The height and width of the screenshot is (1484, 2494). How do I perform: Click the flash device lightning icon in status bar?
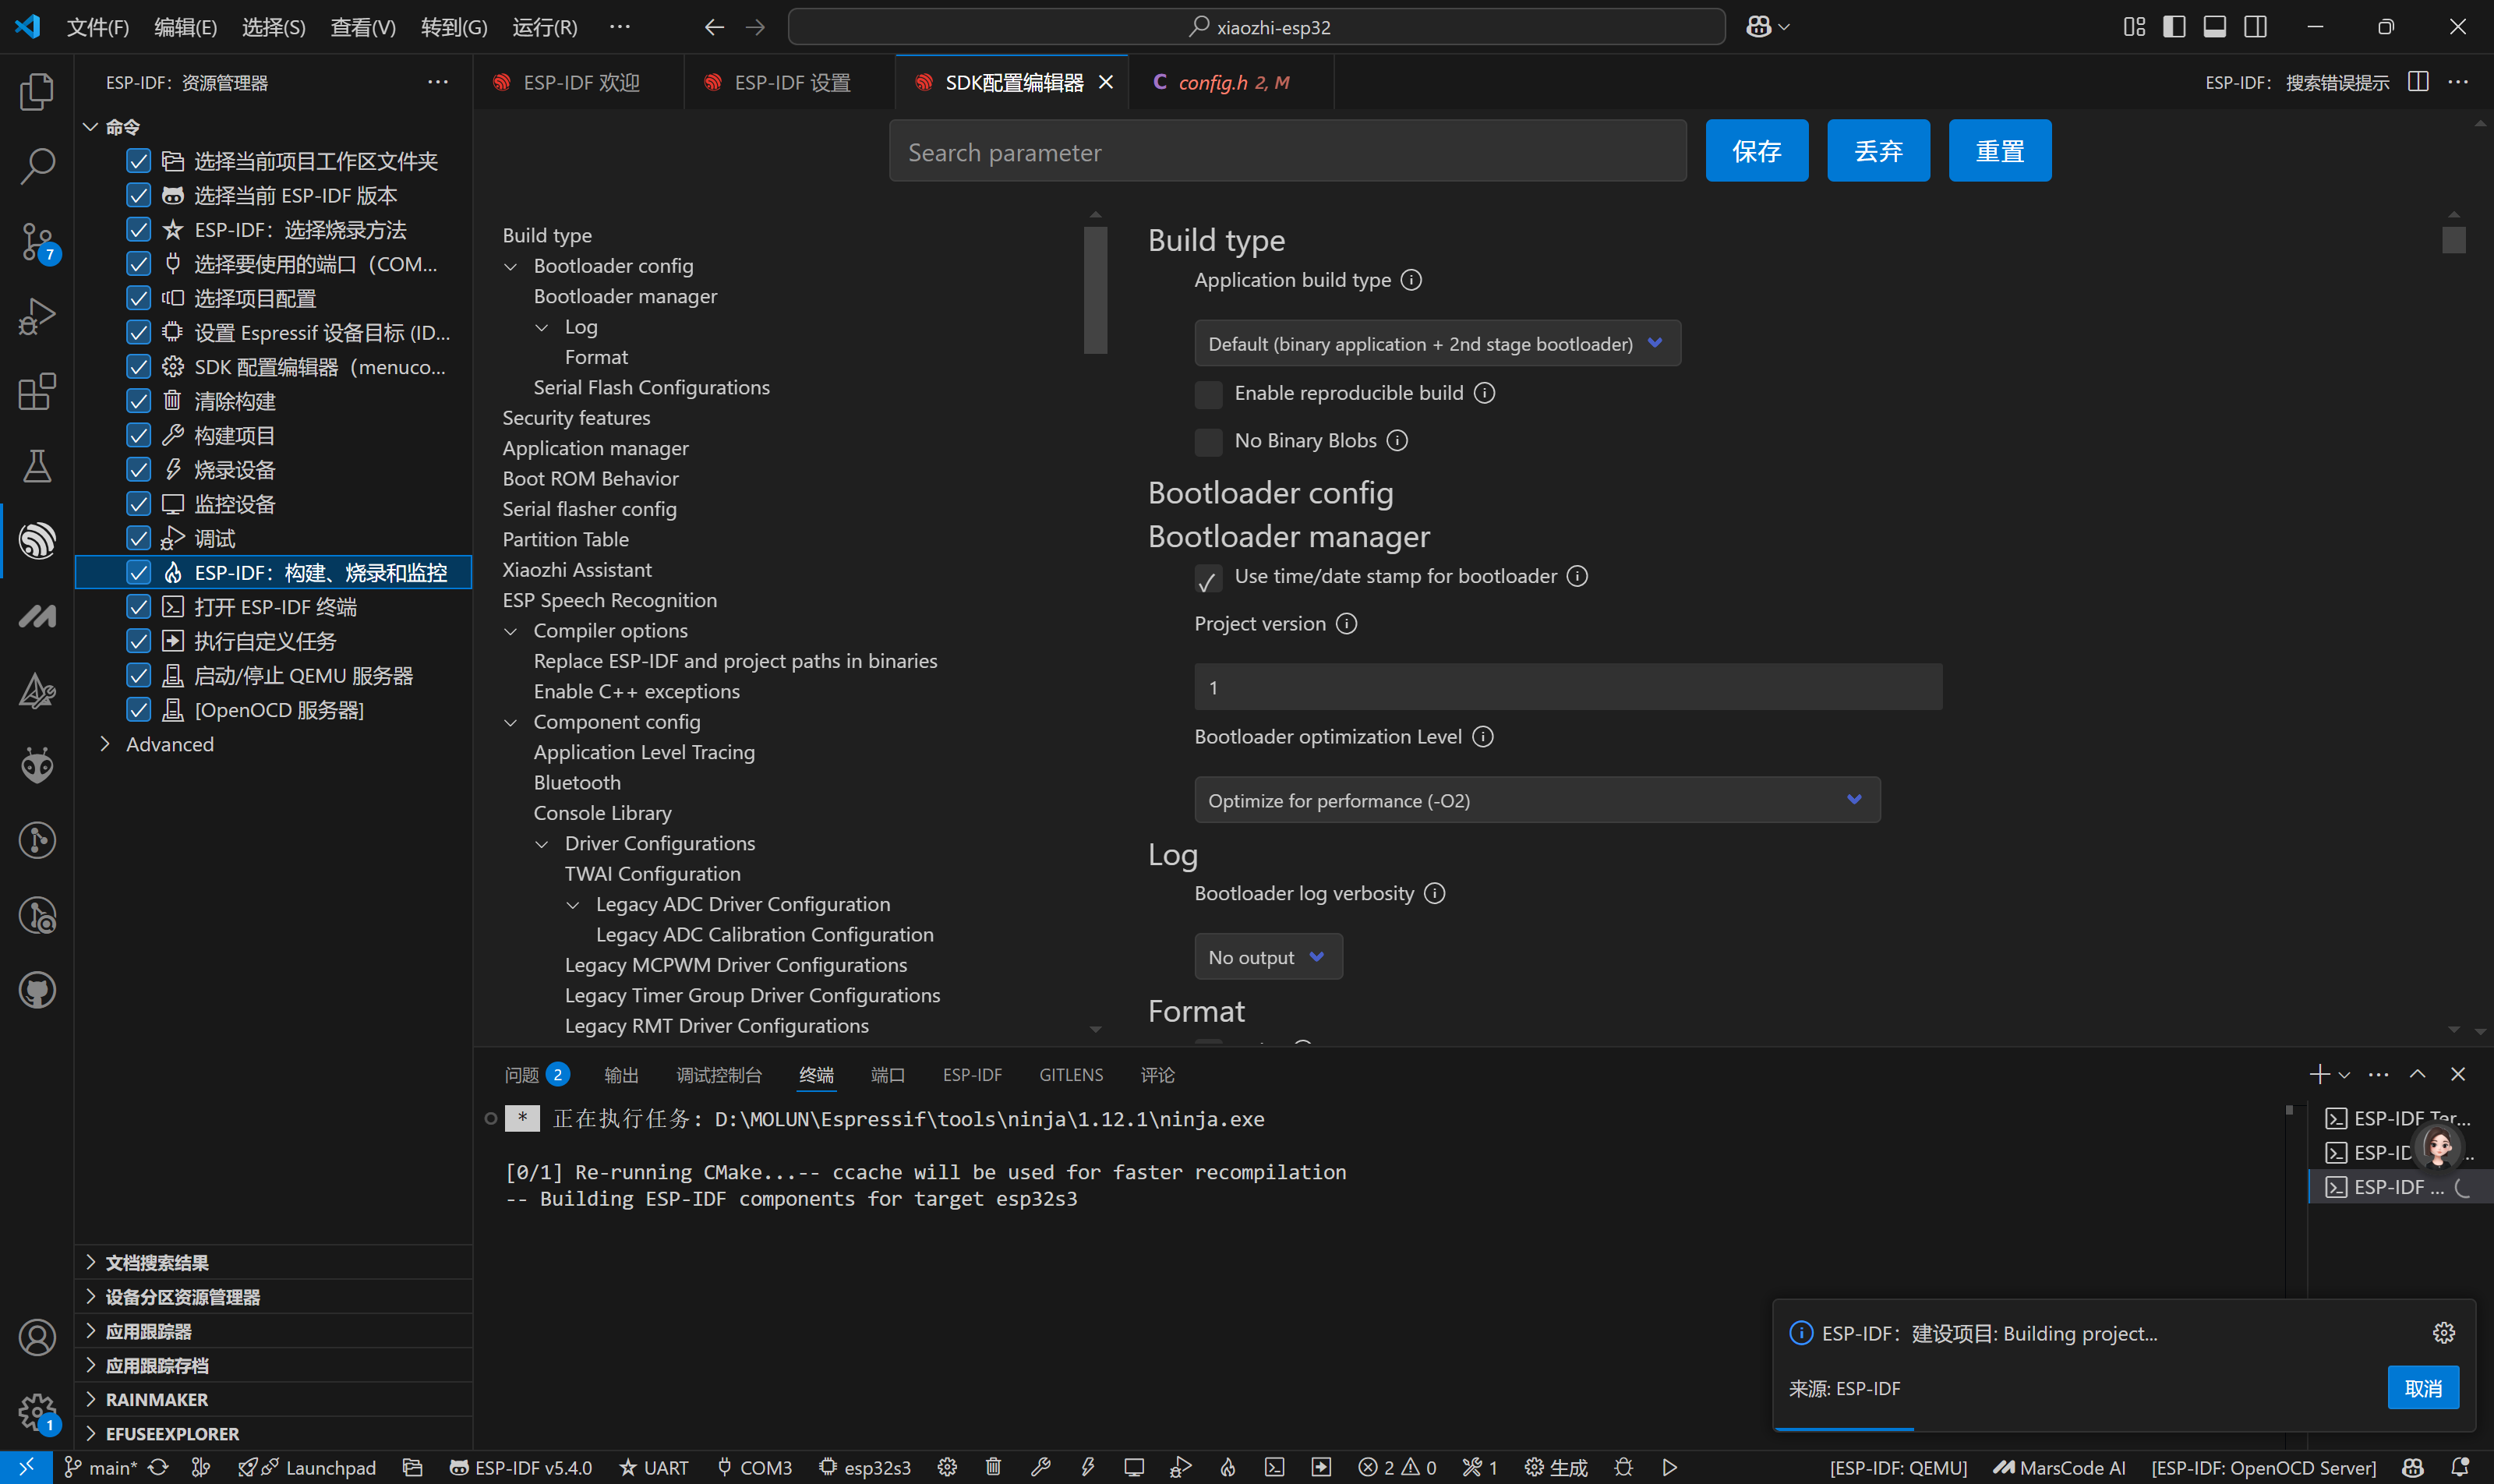tap(1087, 1467)
